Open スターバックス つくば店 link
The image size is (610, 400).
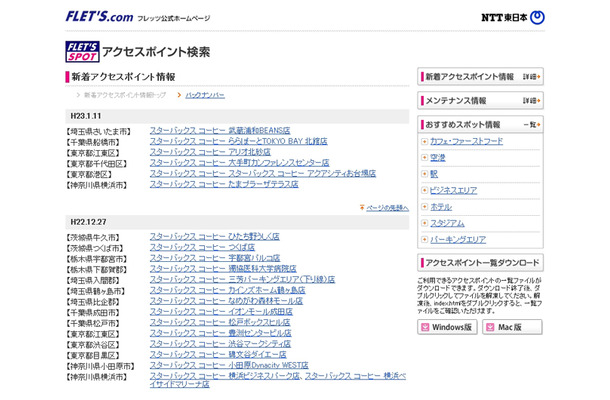202,247
